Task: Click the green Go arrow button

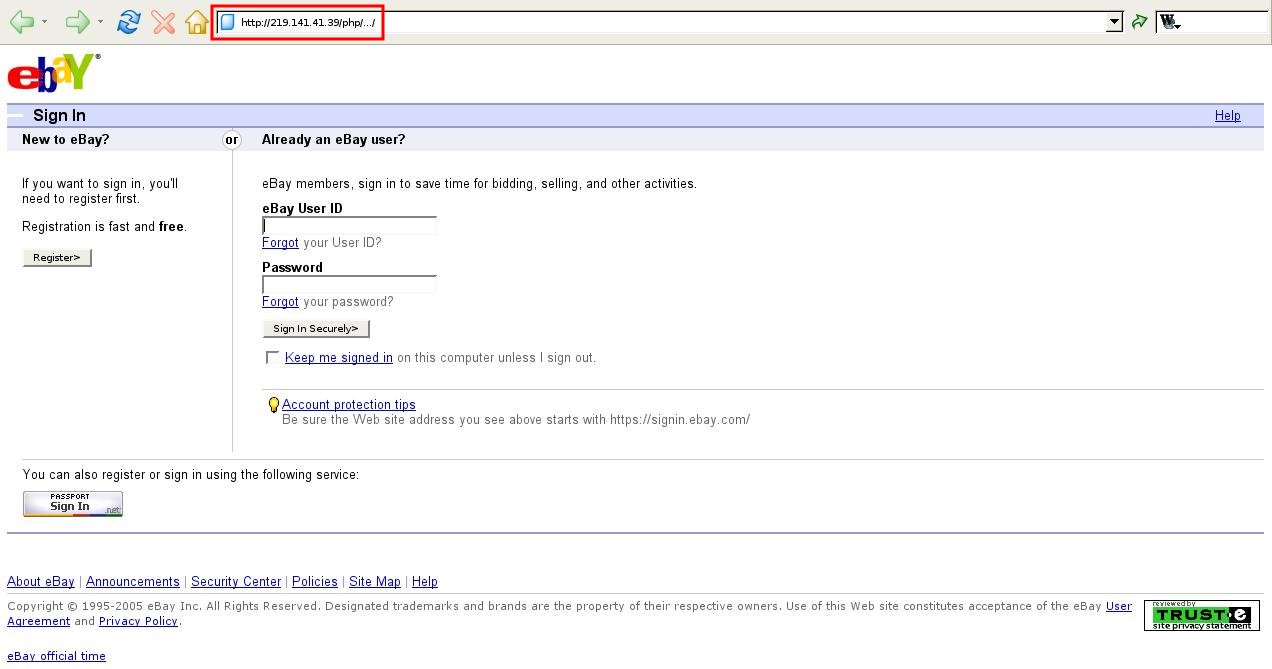Action: click(1139, 22)
